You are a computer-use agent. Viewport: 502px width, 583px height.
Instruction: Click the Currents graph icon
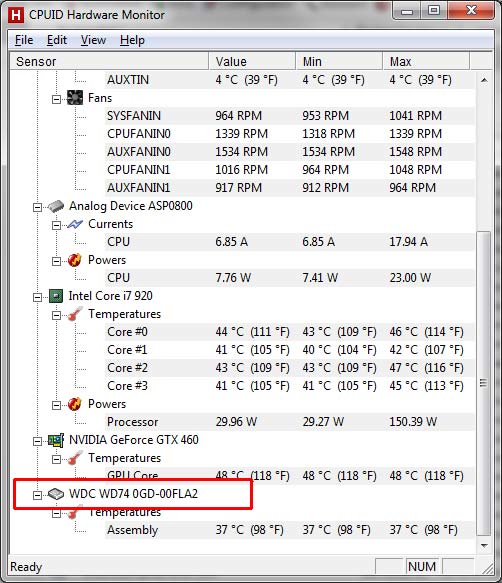point(75,224)
